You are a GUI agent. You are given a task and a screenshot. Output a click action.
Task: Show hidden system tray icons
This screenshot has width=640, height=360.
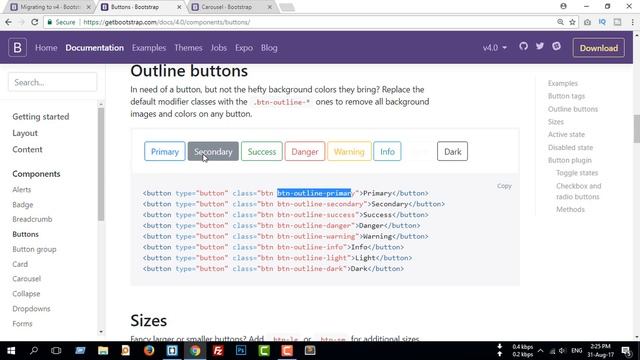tap(540, 351)
